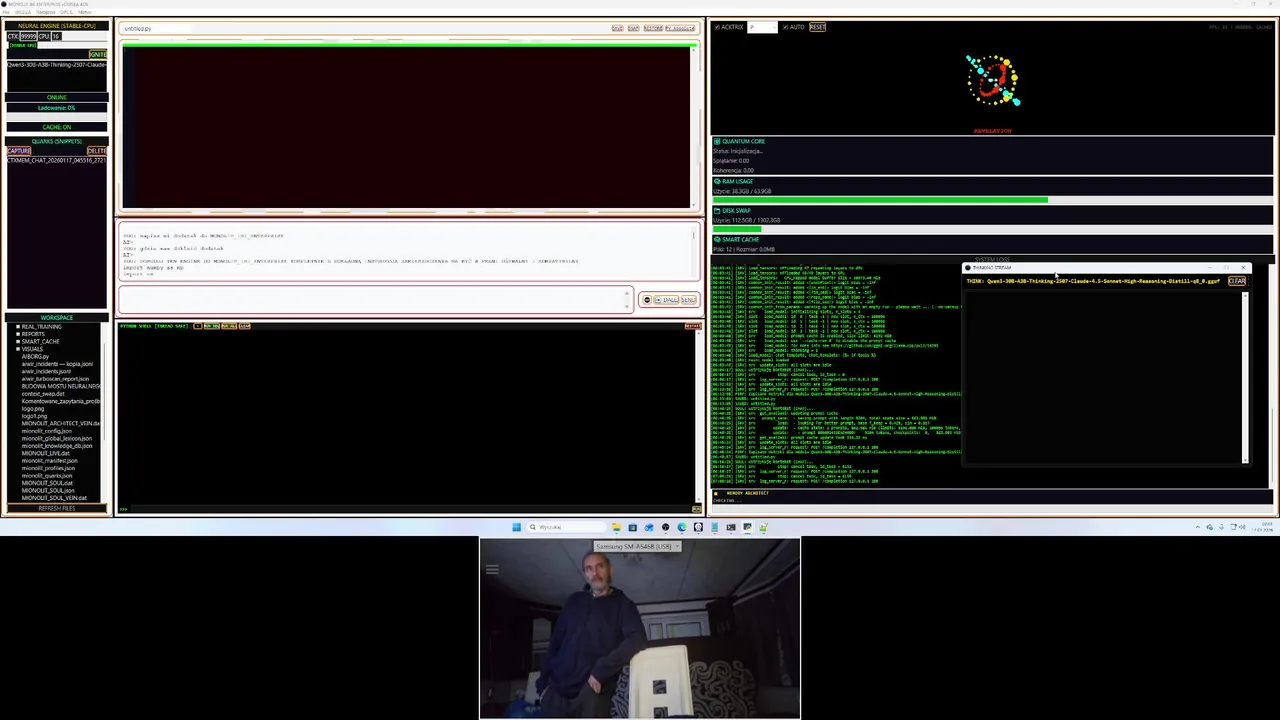Screen dimensions: 1280x720
Task: Click the IGNITE button
Action: pos(98,54)
